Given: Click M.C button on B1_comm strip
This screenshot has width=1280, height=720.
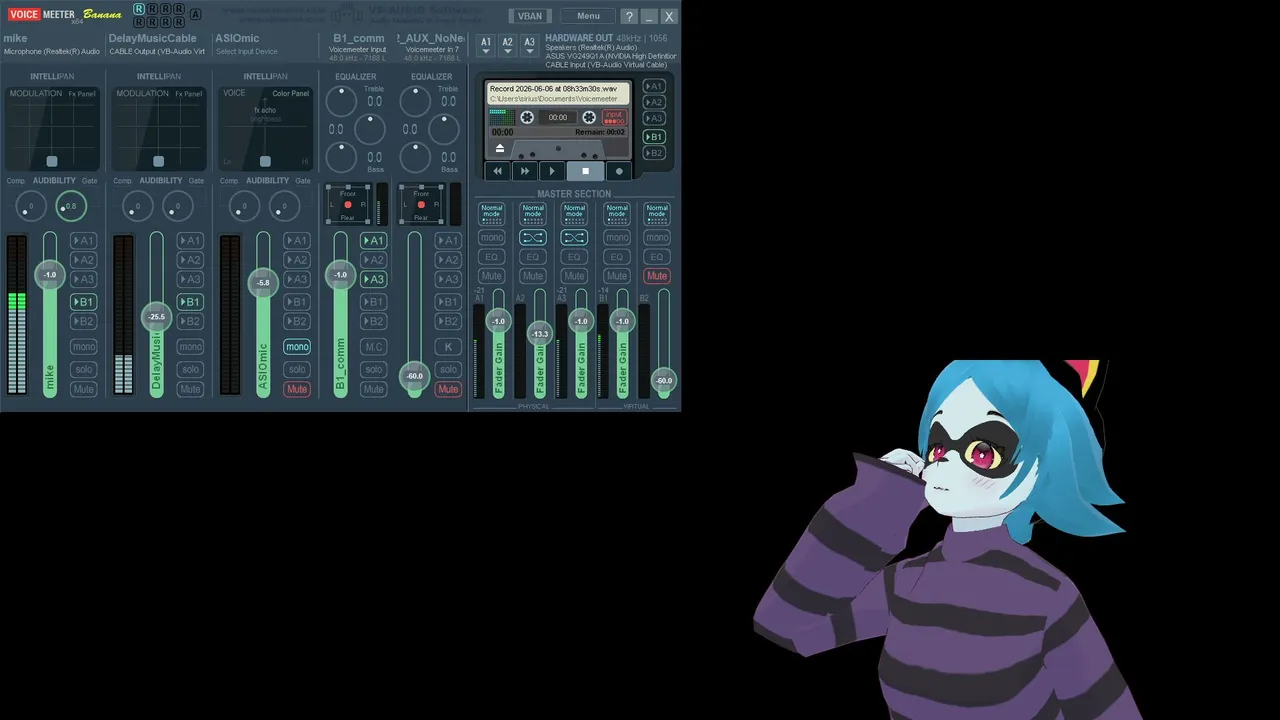Looking at the screenshot, I should point(373,347).
